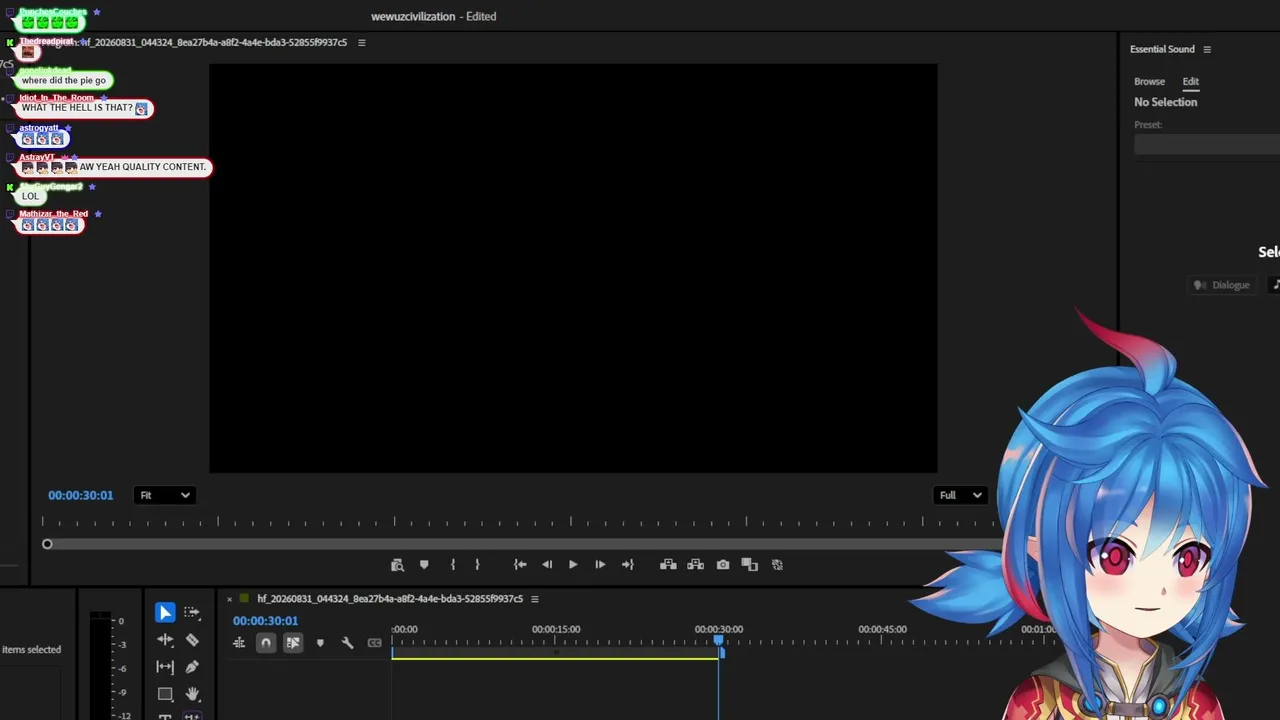The width and height of the screenshot is (1280, 720).
Task: Open the Full playback resolution dropdown
Action: (960, 495)
